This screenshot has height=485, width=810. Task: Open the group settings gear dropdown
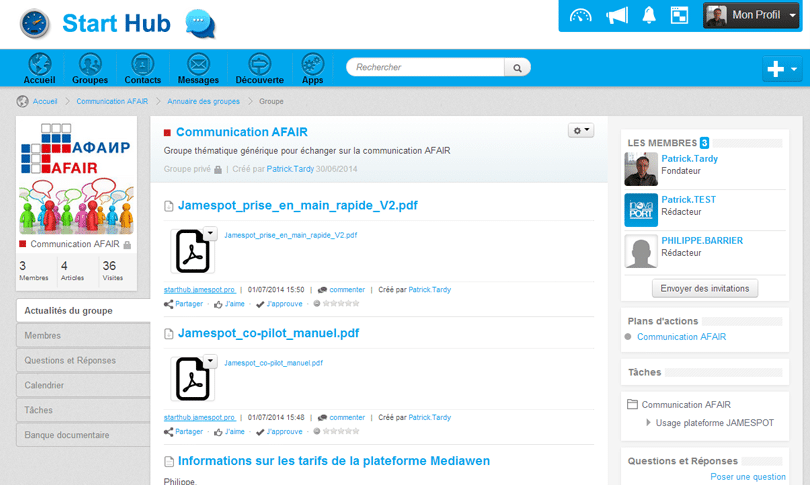coord(581,130)
